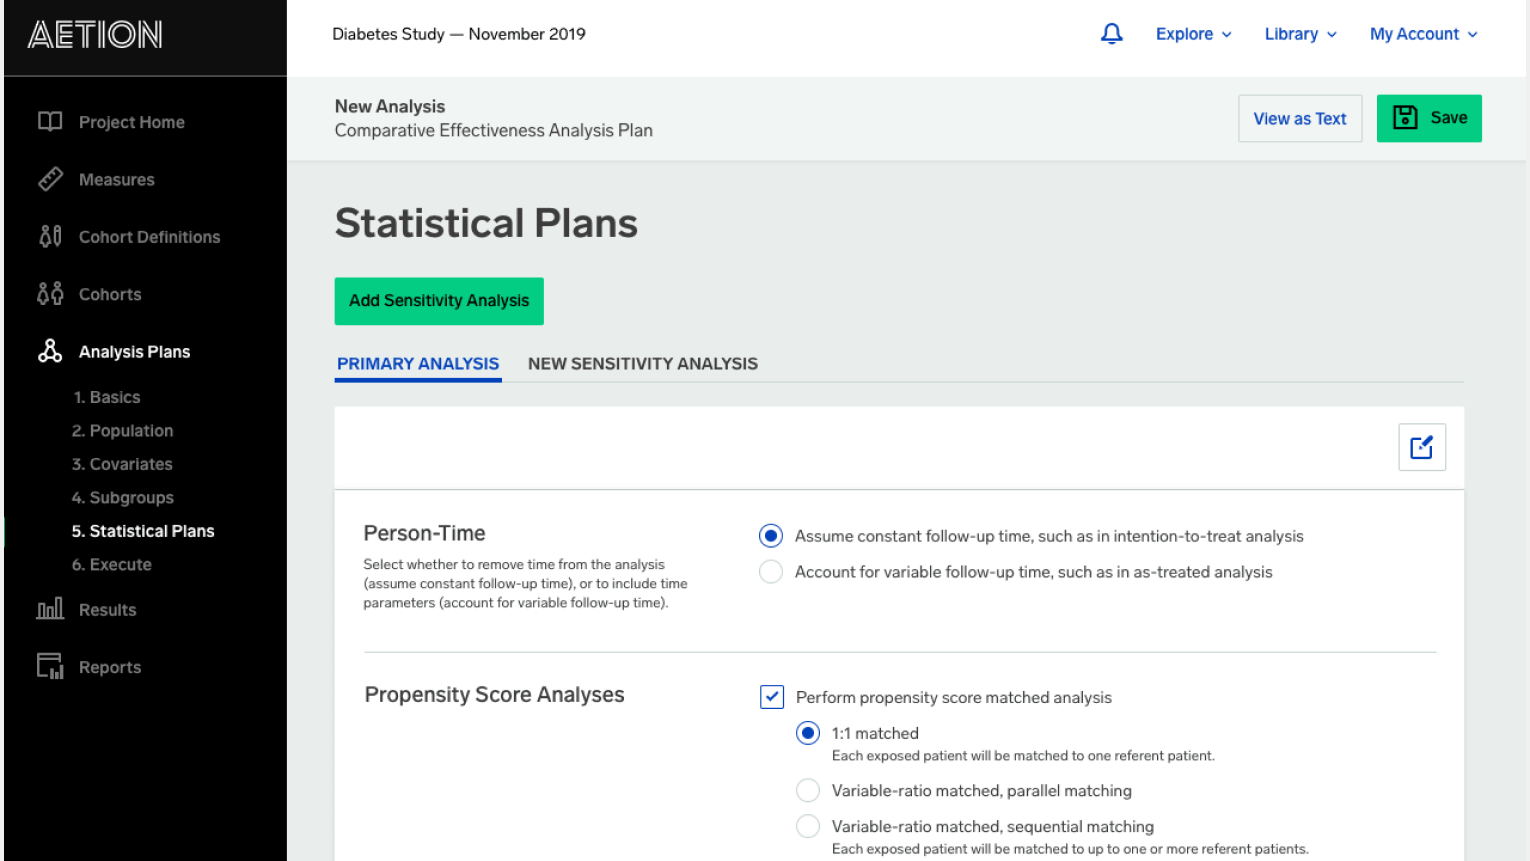Click the floppy disk icon on Save

point(1405,118)
